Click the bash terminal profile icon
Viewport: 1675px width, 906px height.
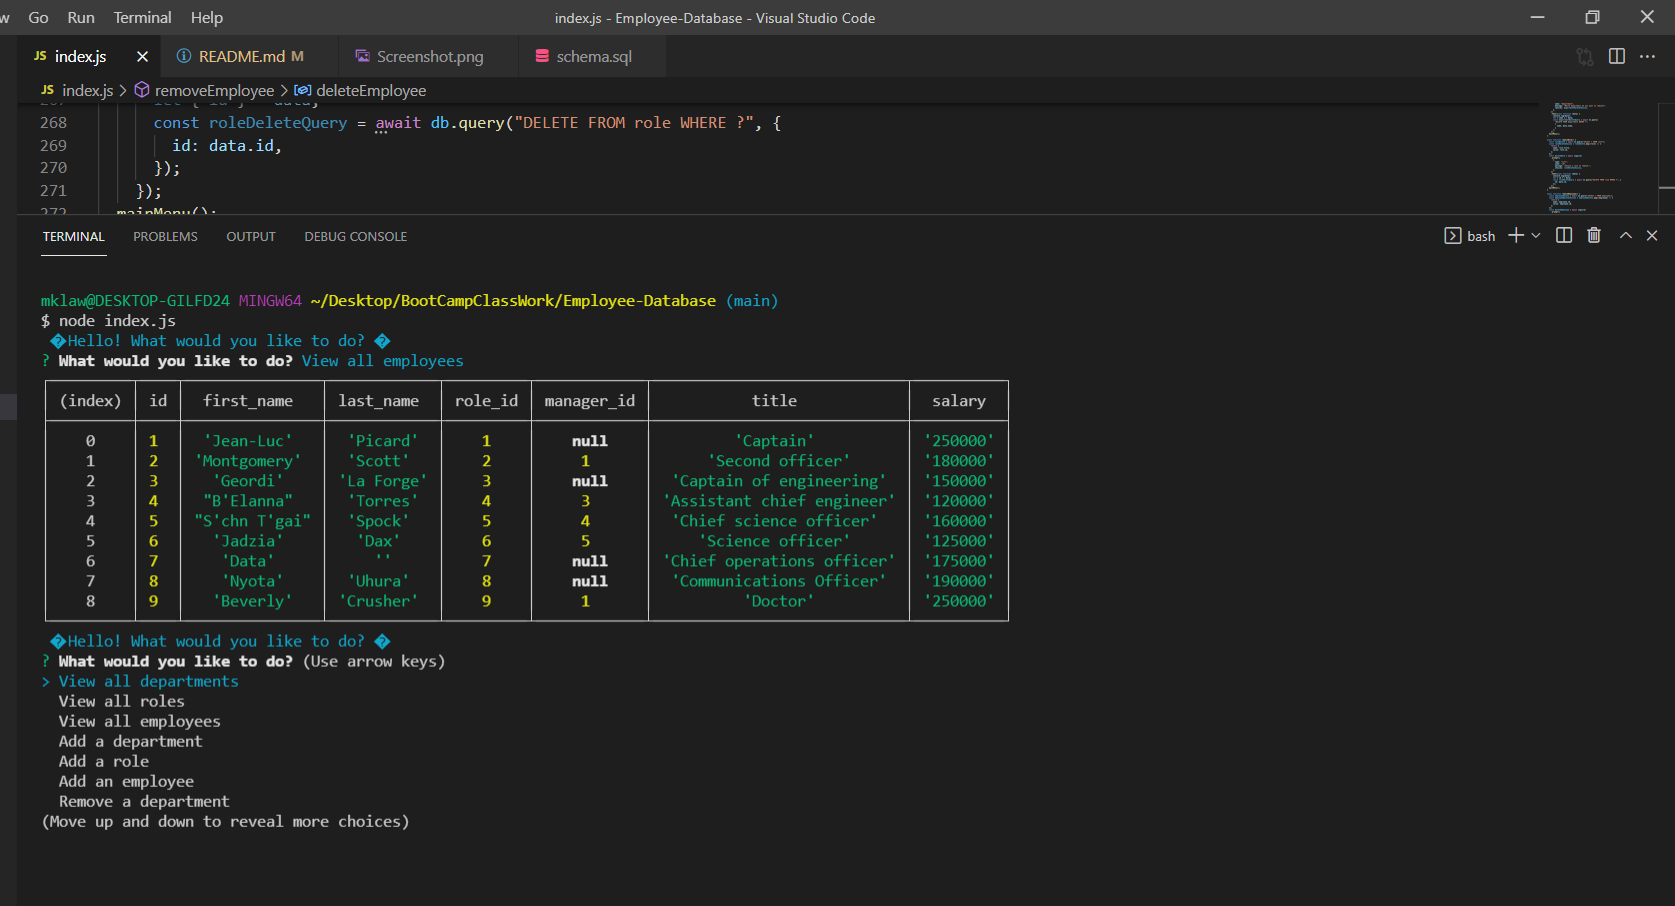point(1452,236)
